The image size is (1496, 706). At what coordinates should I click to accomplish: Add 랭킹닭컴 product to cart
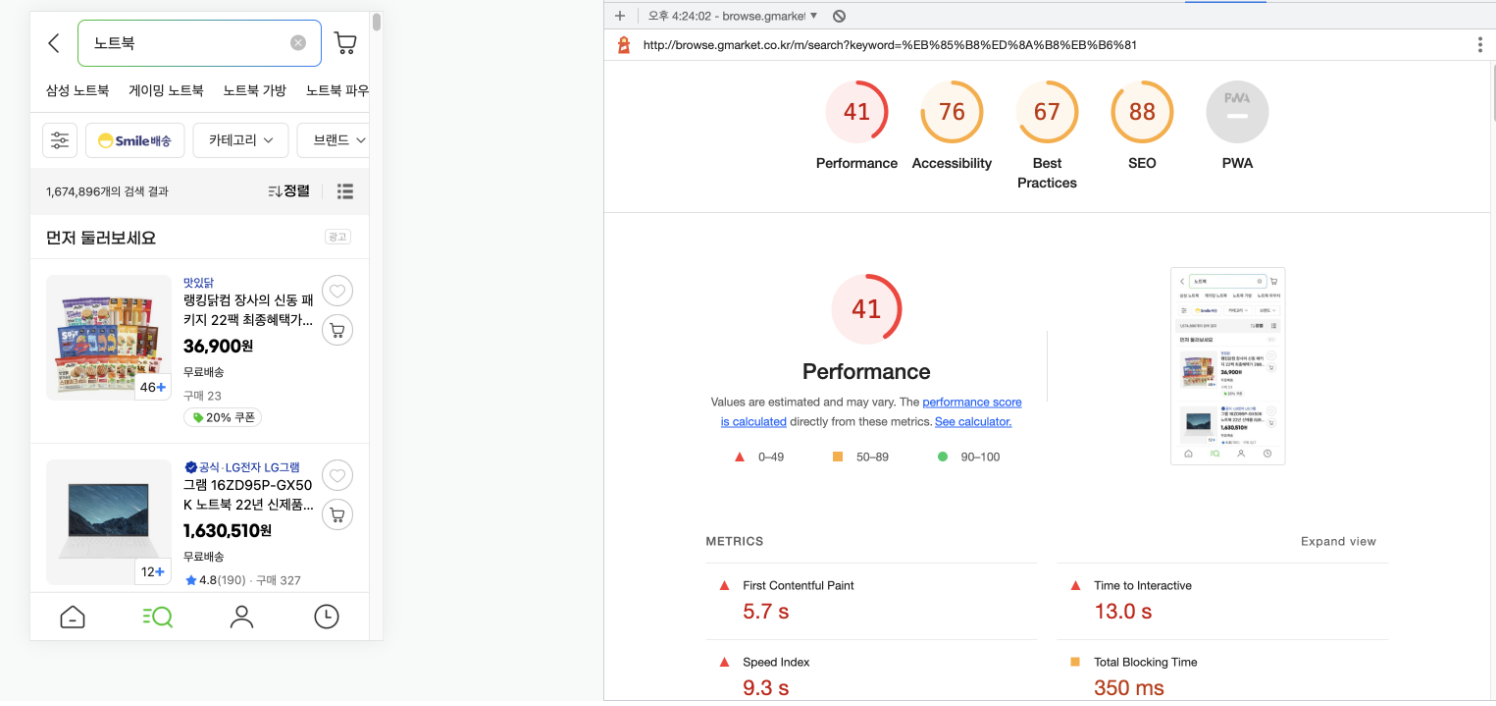point(337,330)
